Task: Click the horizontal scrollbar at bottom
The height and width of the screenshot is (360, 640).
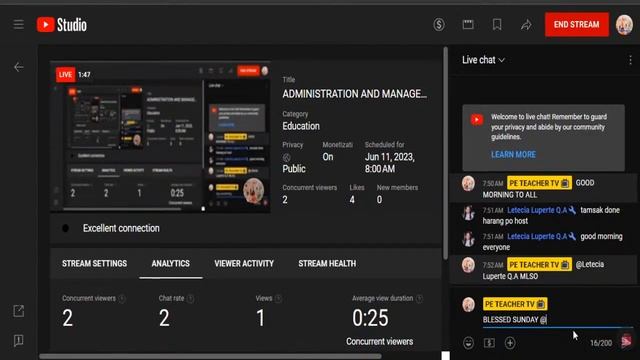Action: coord(210,356)
